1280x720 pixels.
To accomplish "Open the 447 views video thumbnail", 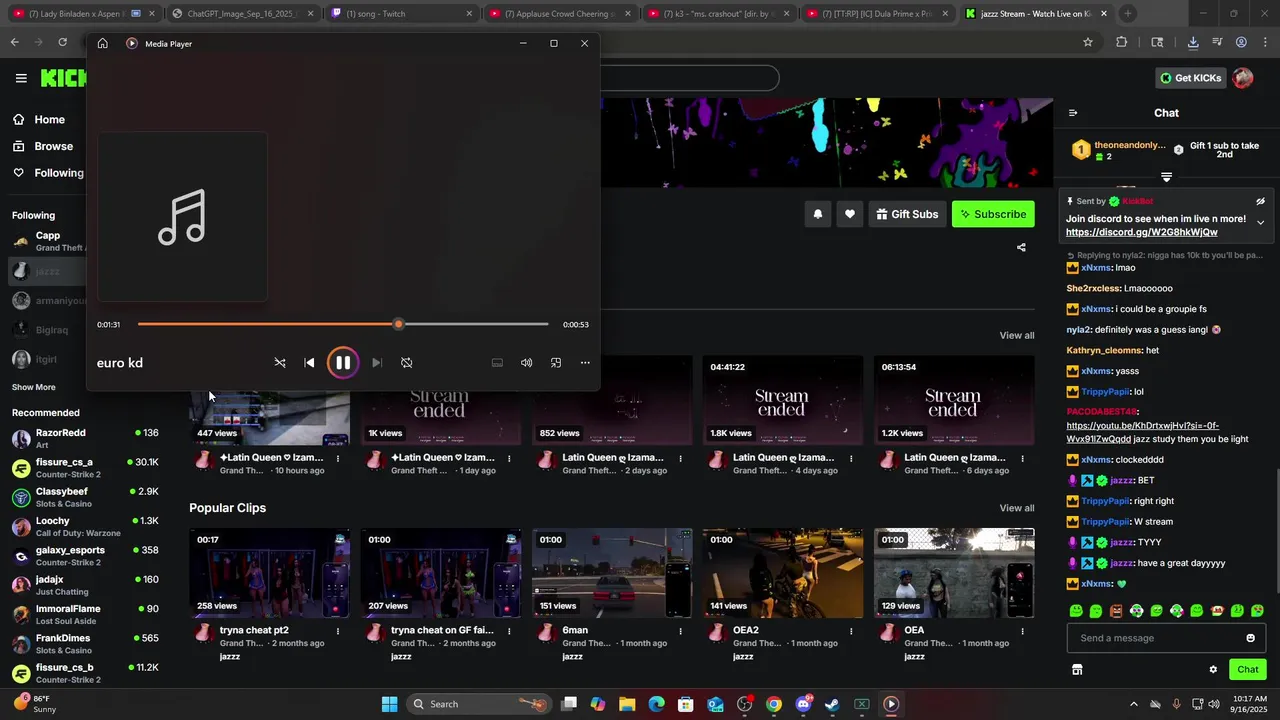I will click(270, 418).
